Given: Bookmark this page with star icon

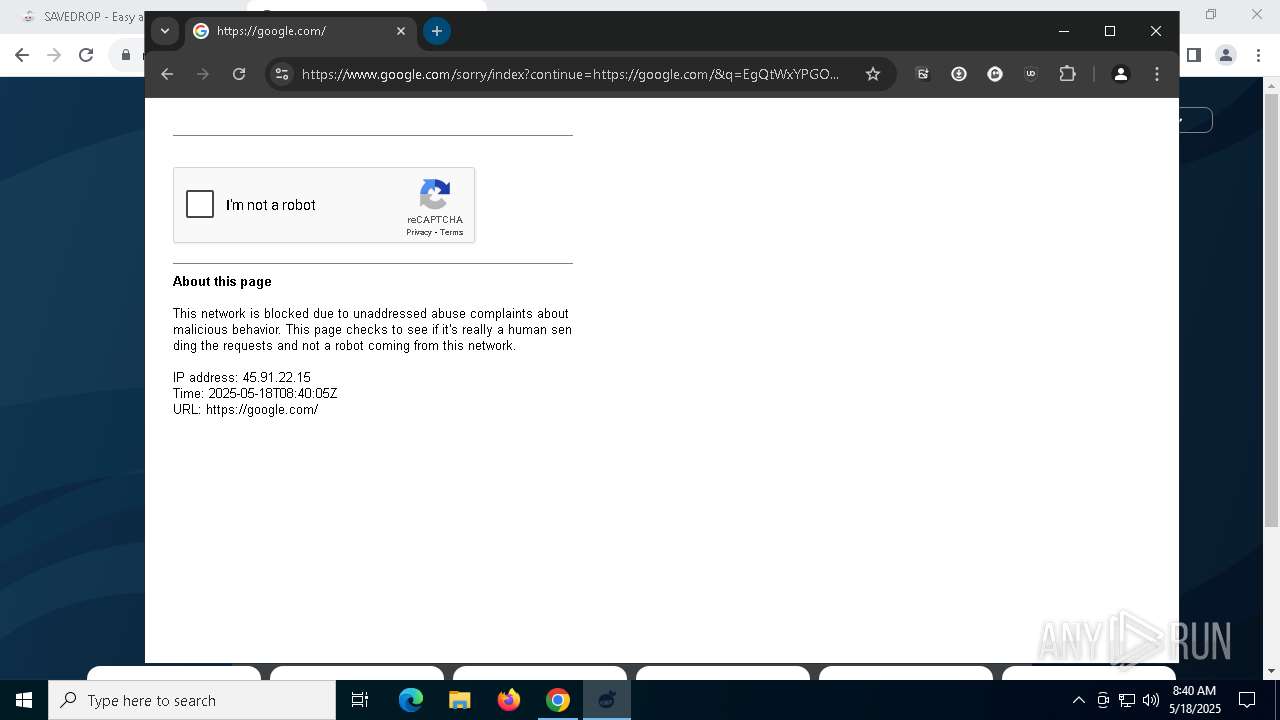Looking at the screenshot, I should [873, 74].
